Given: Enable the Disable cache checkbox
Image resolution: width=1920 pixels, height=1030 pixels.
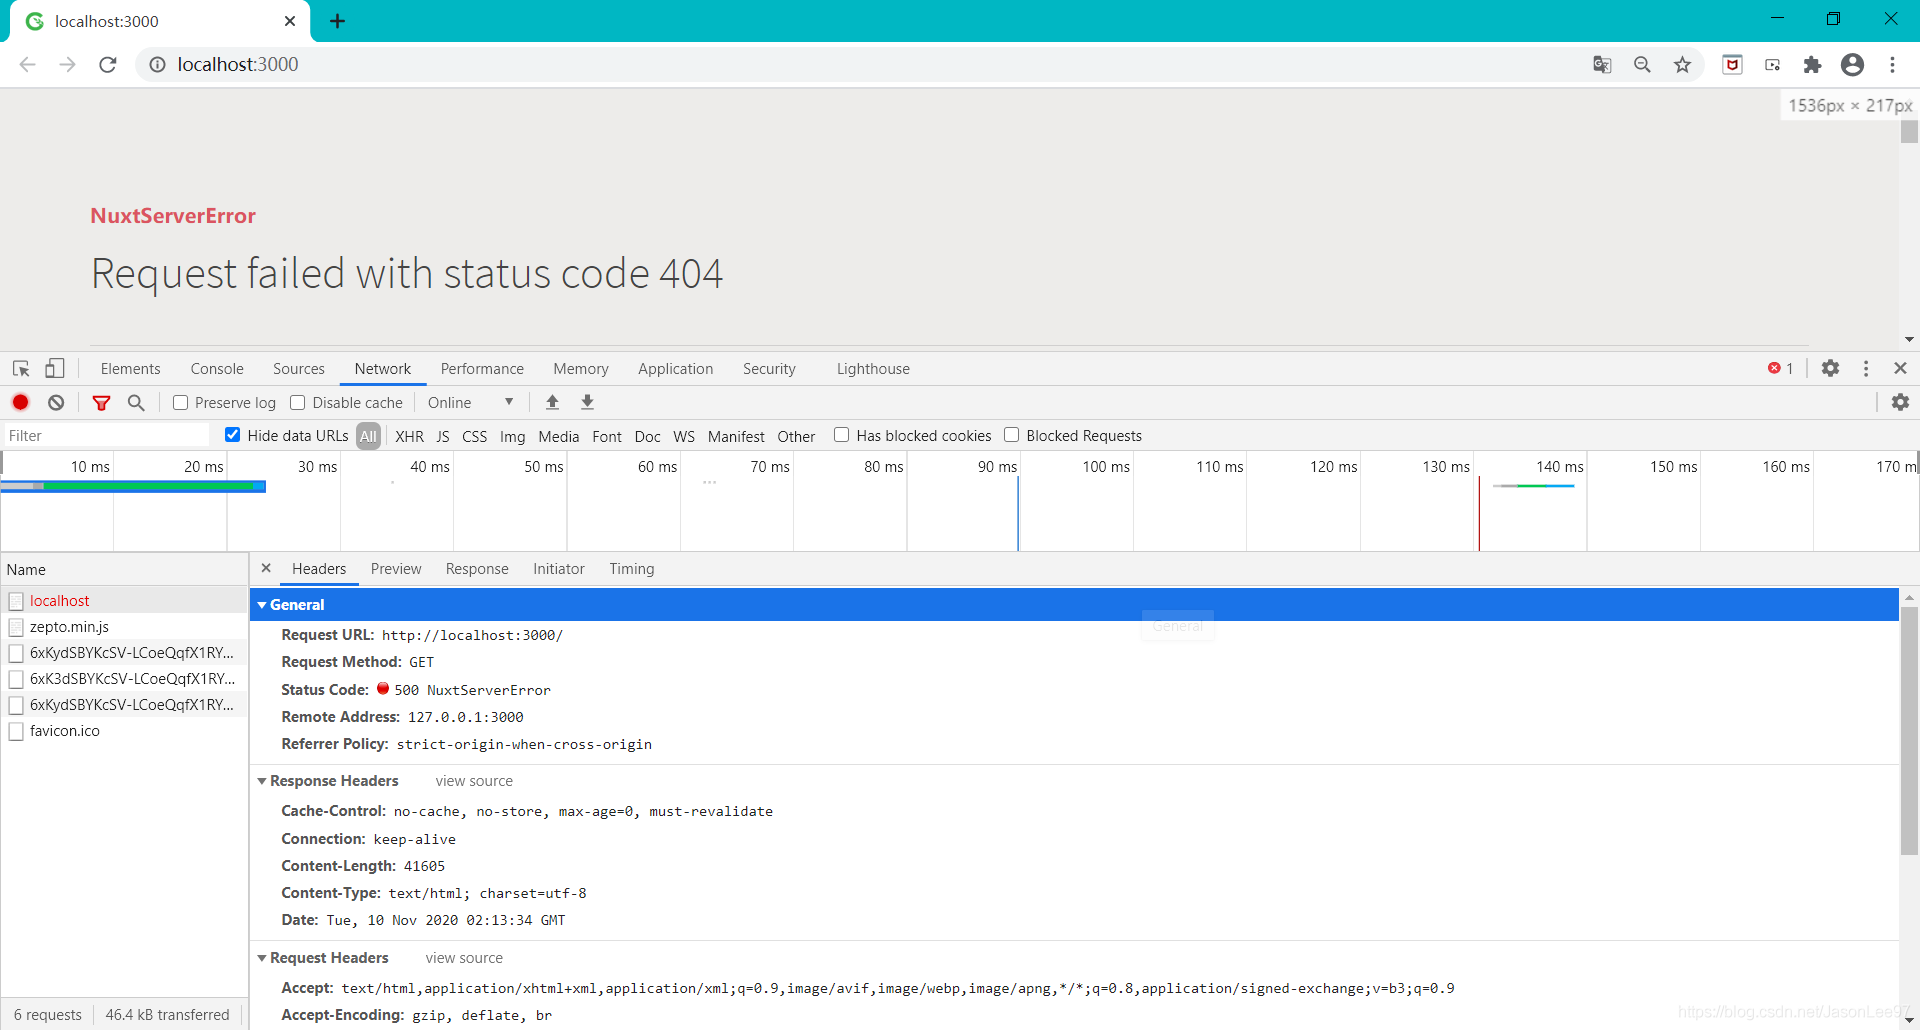Looking at the screenshot, I should click(297, 402).
